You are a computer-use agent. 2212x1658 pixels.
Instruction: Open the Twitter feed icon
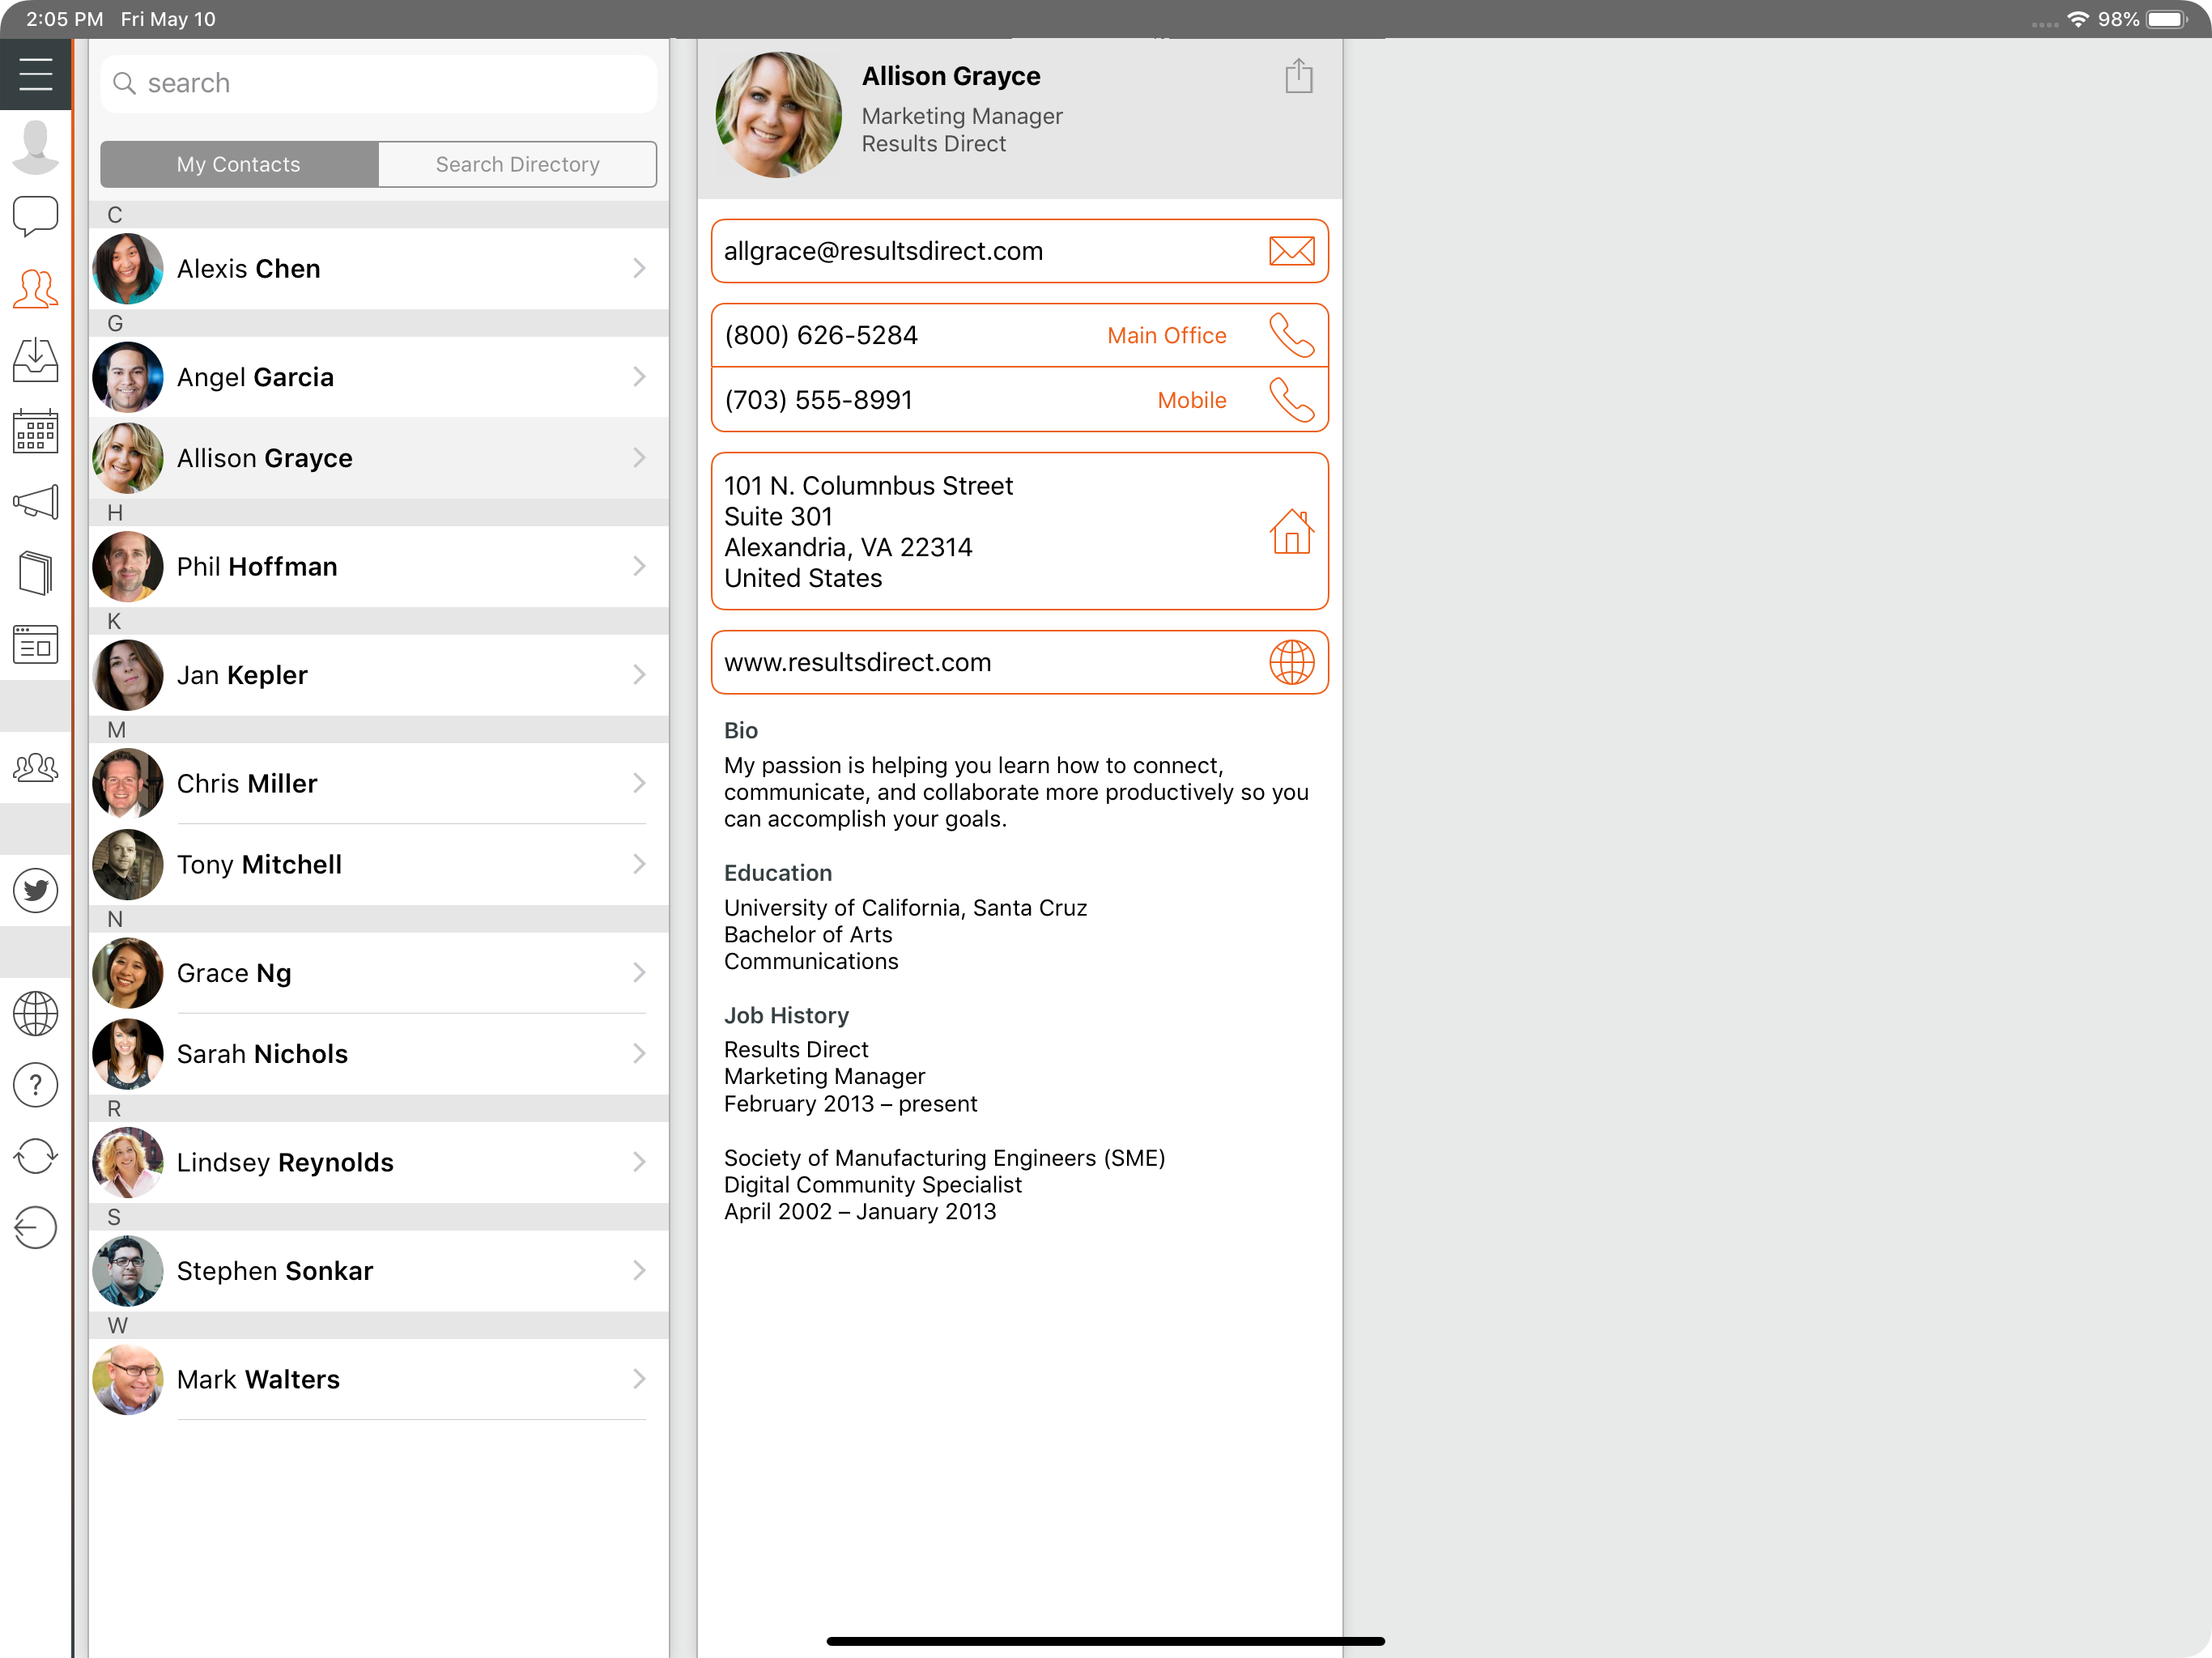click(35, 891)
